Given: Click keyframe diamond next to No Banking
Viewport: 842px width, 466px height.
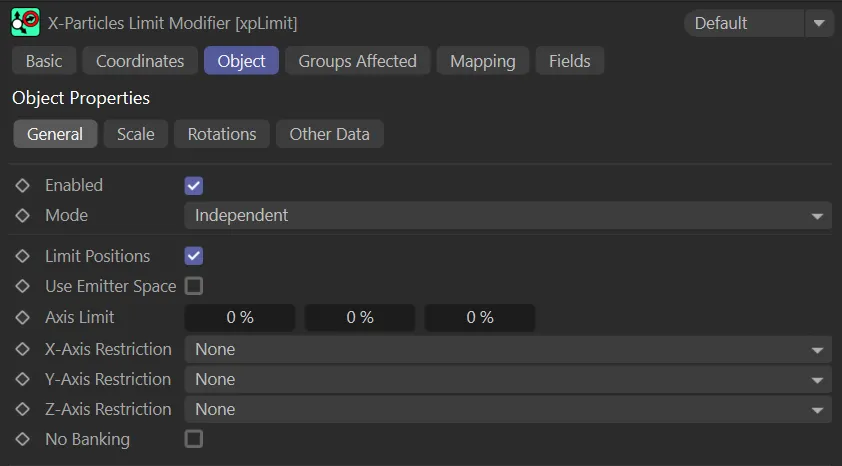Looking at the screenshot, I should (x=23, y=440).
